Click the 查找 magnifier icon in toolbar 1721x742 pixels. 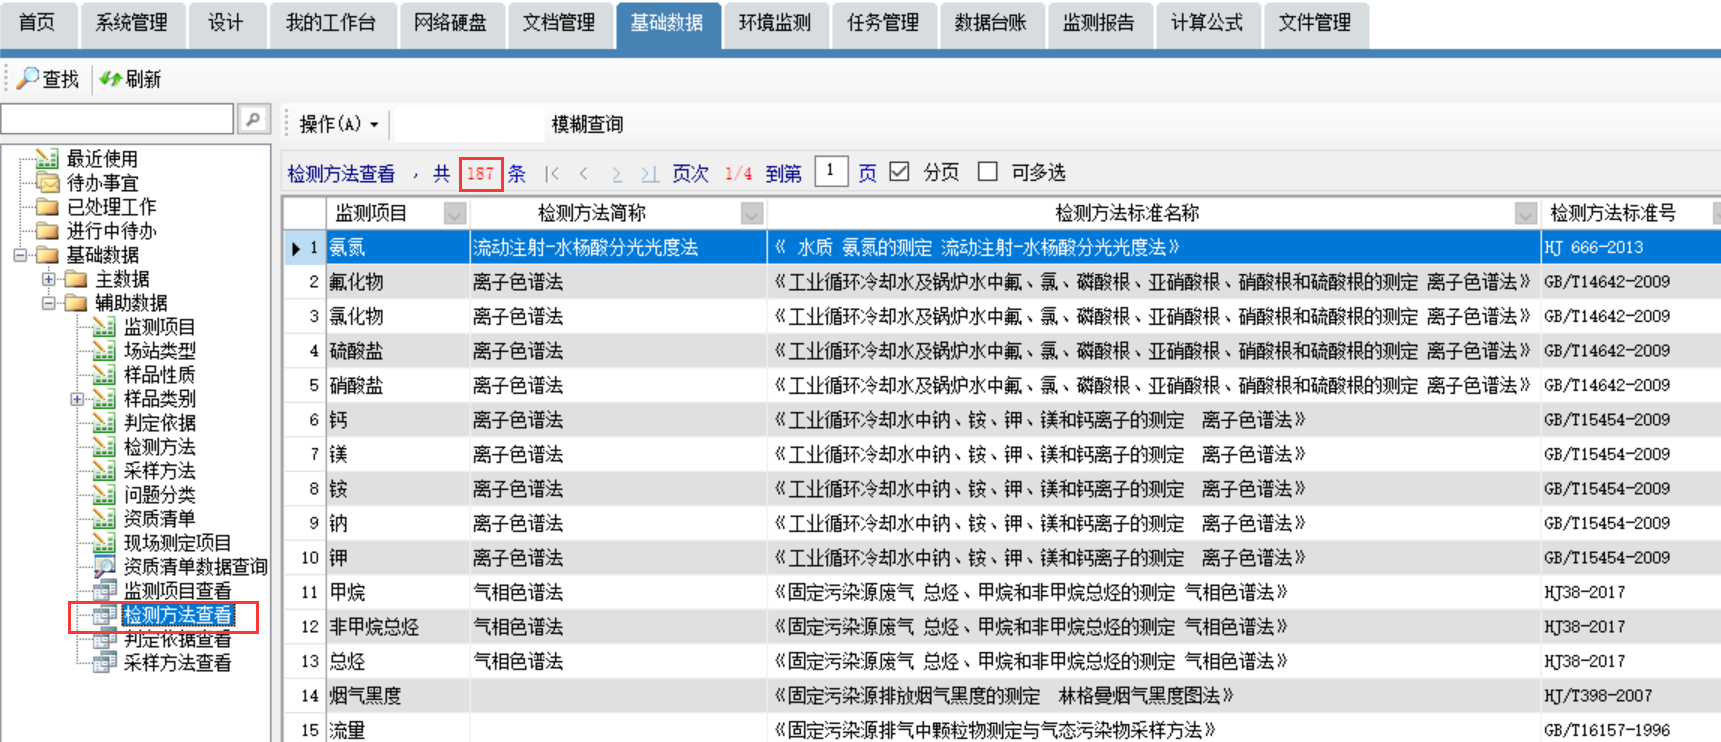(x=28, y=78)
